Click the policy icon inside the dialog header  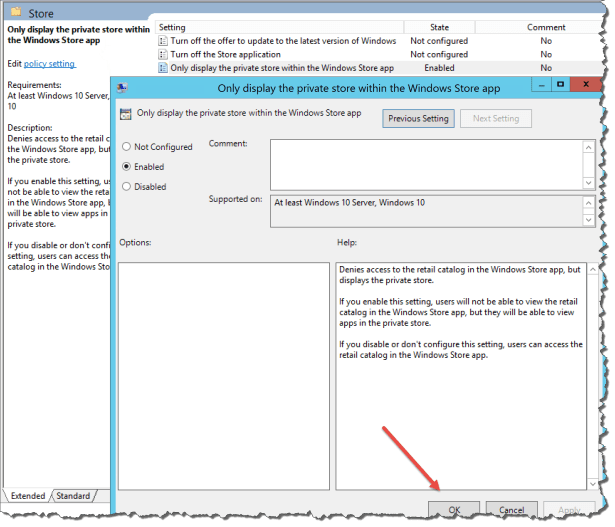[x=125, y=117]
